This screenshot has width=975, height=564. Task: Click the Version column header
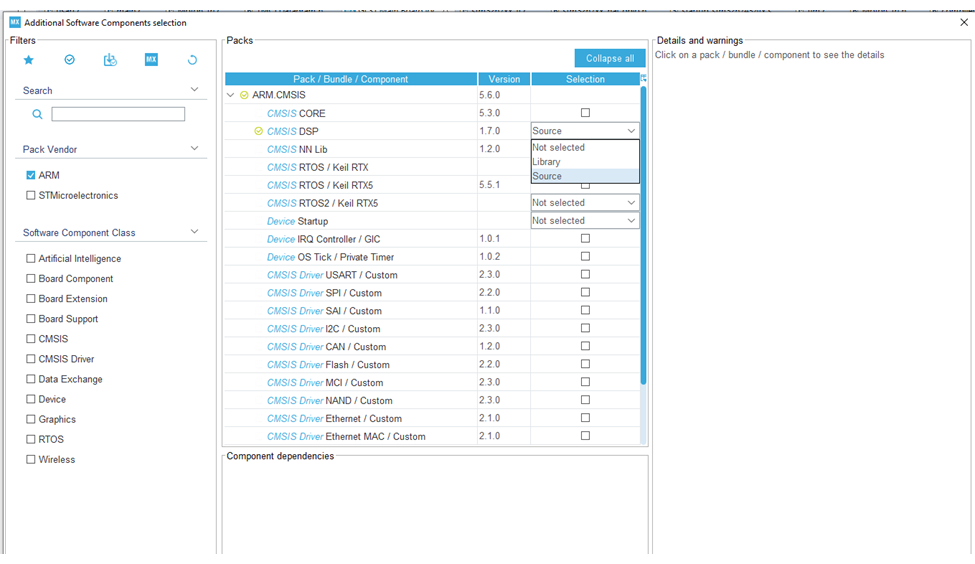[504, 79]
